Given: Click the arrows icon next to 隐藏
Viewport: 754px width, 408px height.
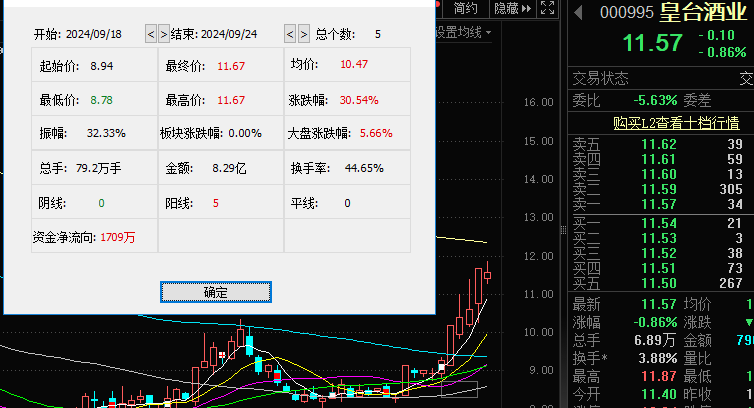Looking at the screenshot, I should tap(527, 9).
